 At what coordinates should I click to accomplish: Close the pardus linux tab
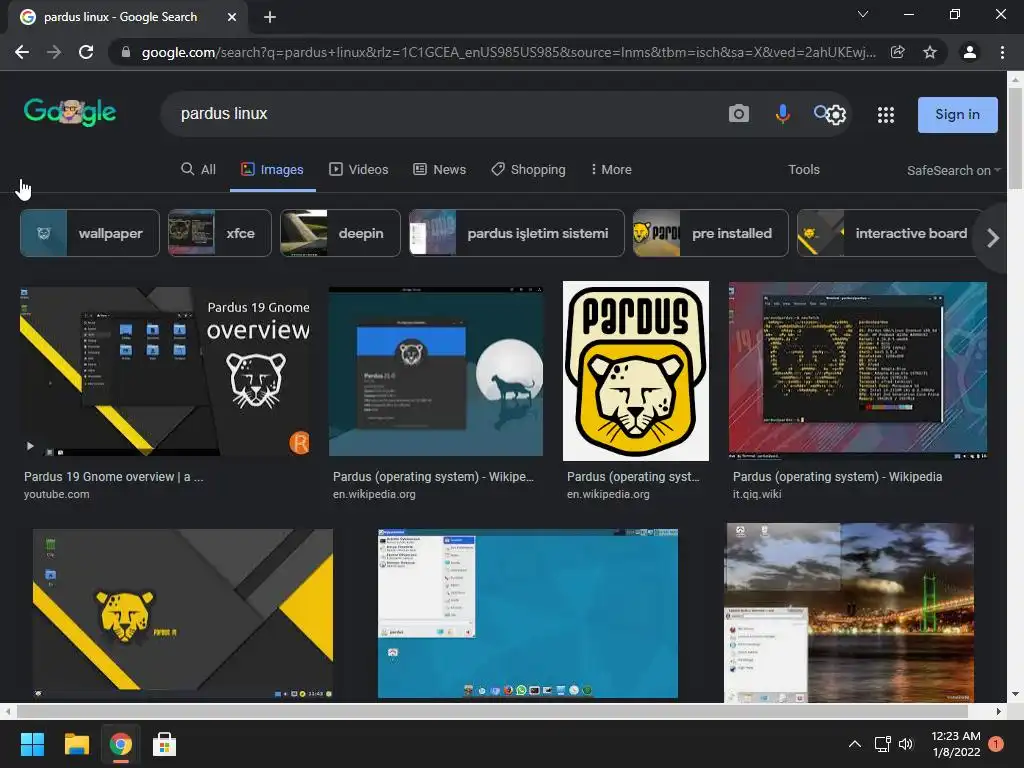[232, 17]
